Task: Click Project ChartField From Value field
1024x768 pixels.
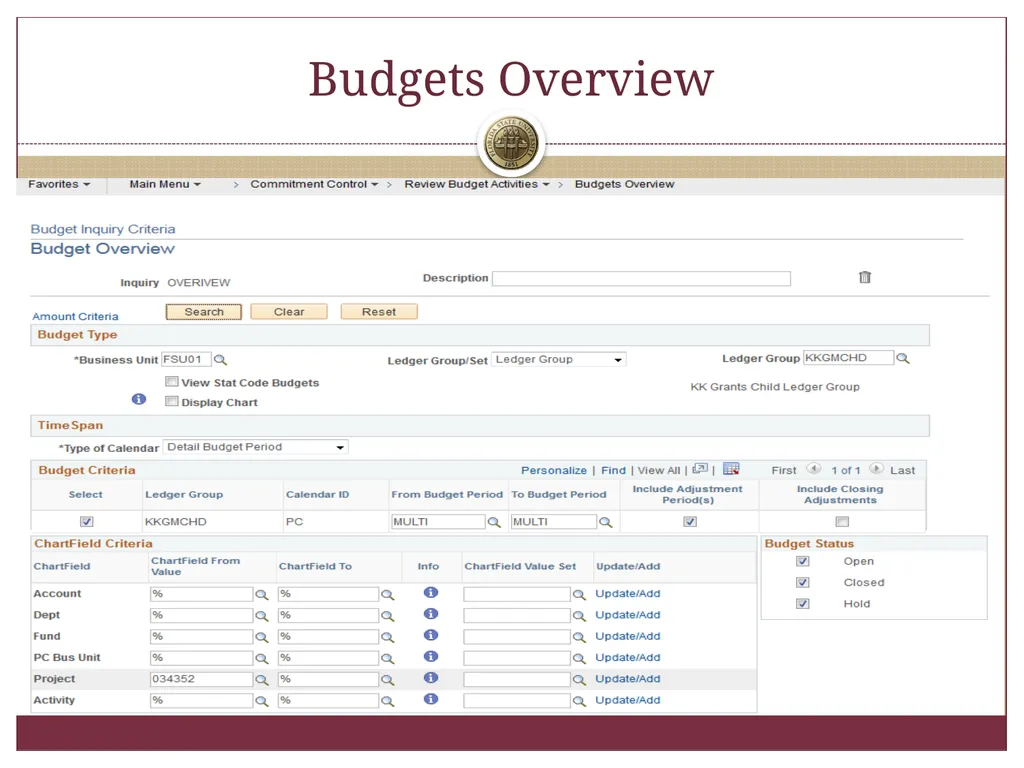Action: (201, 679)
